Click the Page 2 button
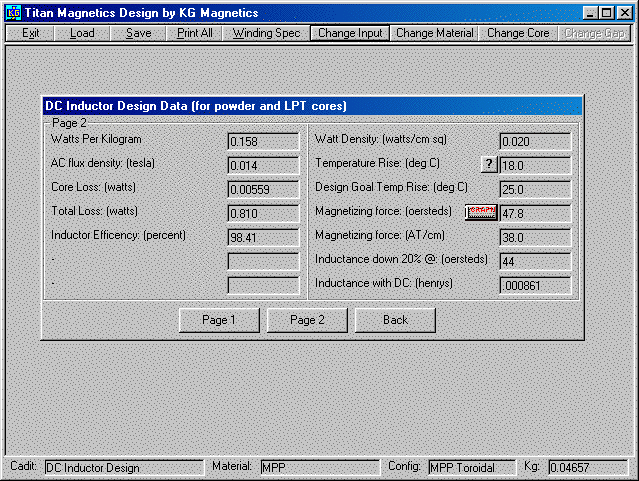The width and height of the screenshot is (639, 481). click(307, 320)
